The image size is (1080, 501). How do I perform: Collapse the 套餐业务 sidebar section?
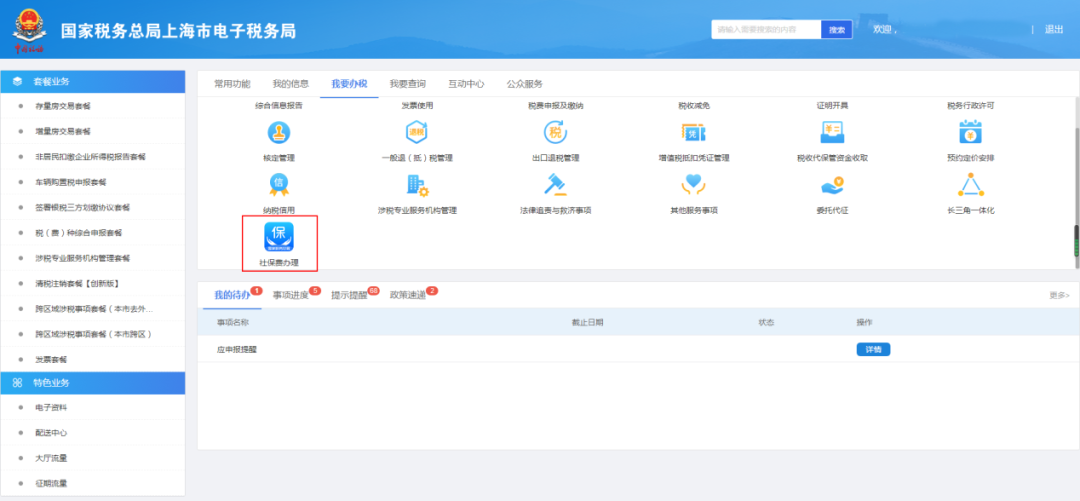[92, 81]
